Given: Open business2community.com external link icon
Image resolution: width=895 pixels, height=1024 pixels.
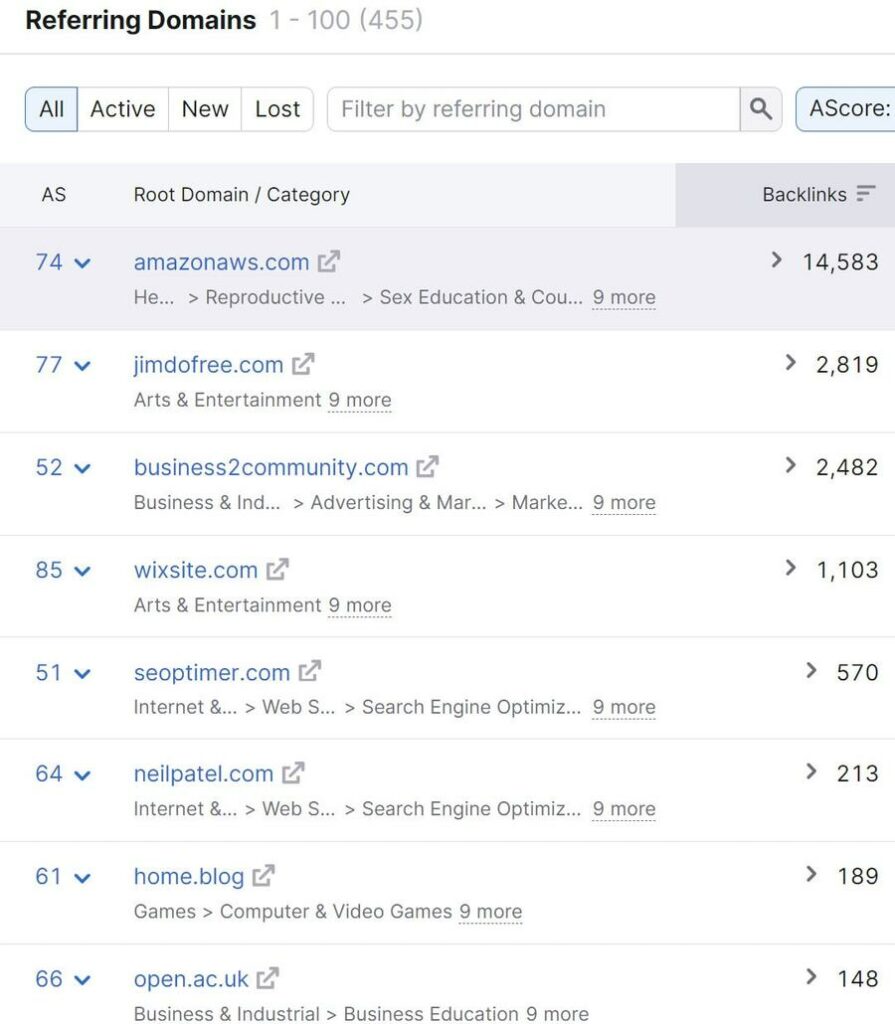Looking at the screenshot, I should click(427, 466).
